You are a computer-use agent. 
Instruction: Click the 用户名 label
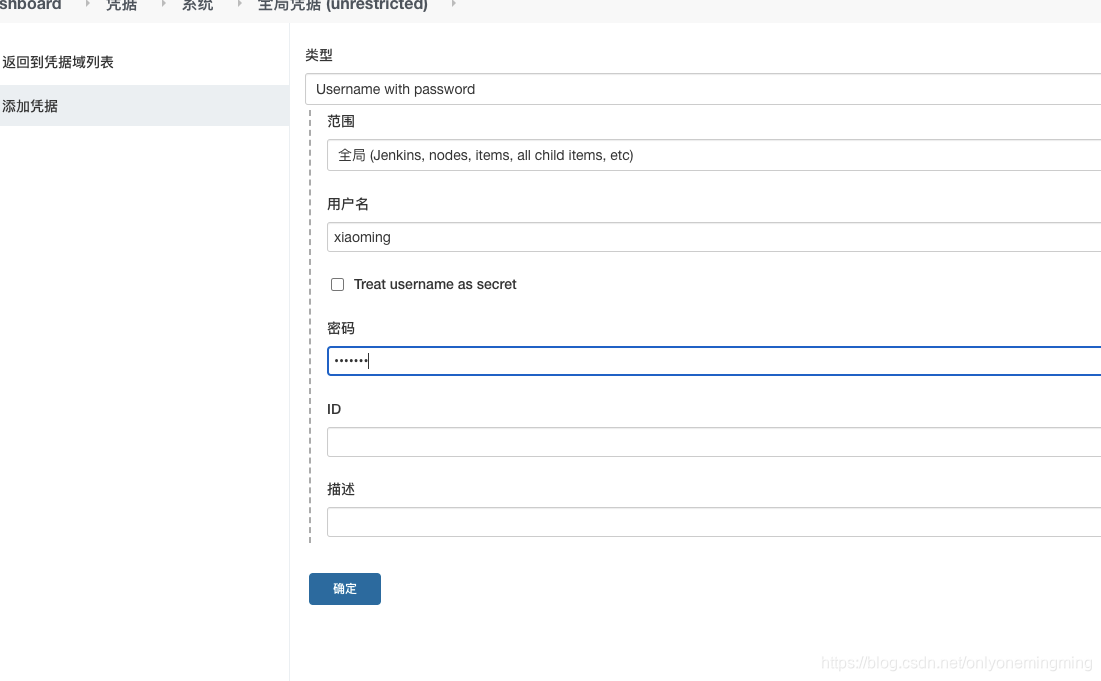pos(348,204)
